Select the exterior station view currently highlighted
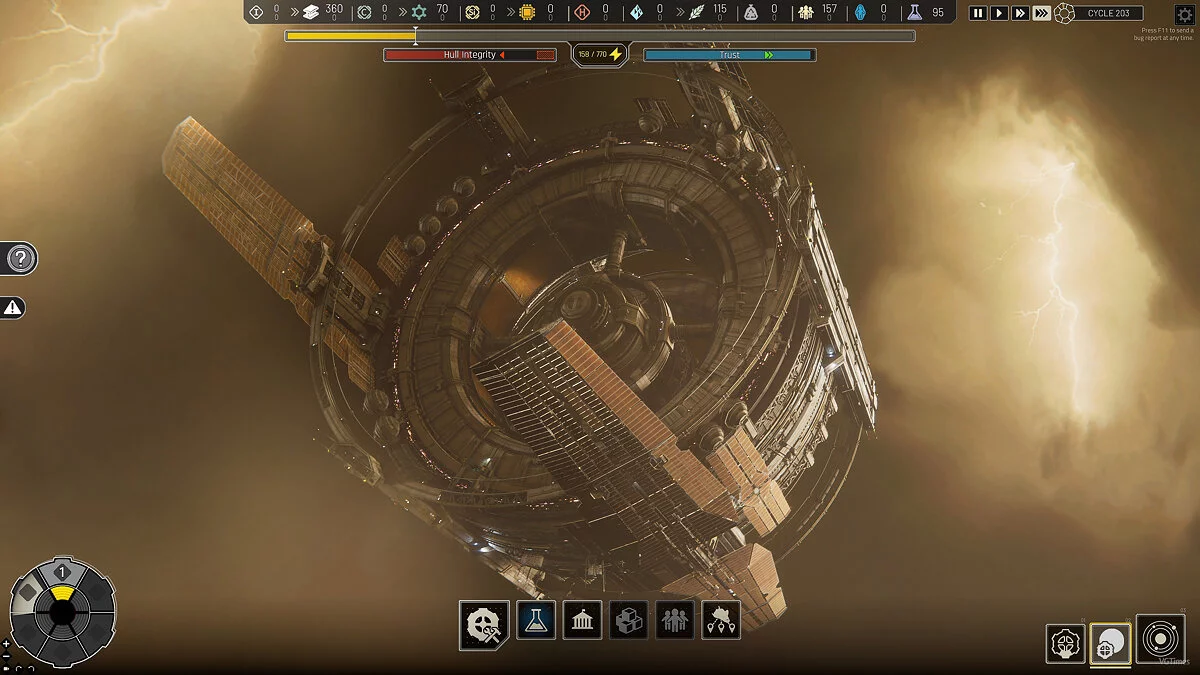Viewport: 1200px width, 675px height. tap(1110, 644)
